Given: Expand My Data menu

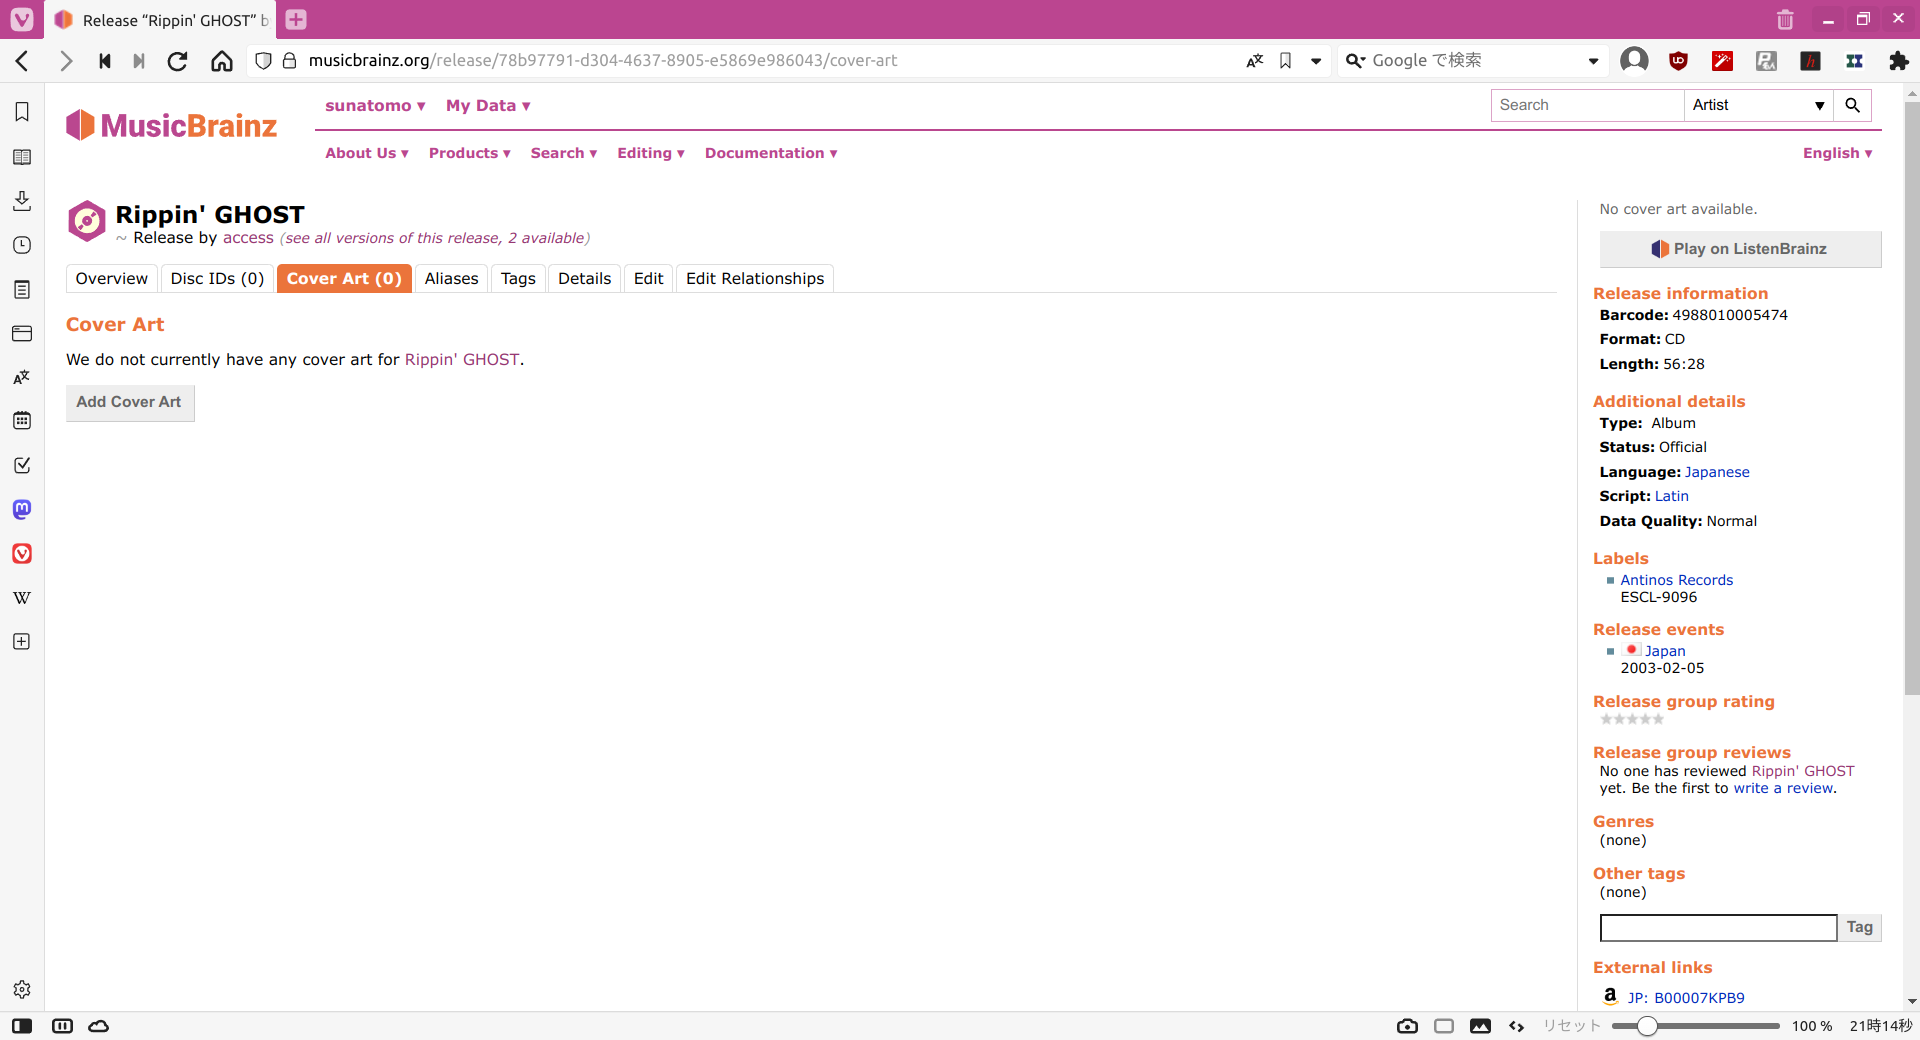Looking at the screenshot, I should 488,106.
